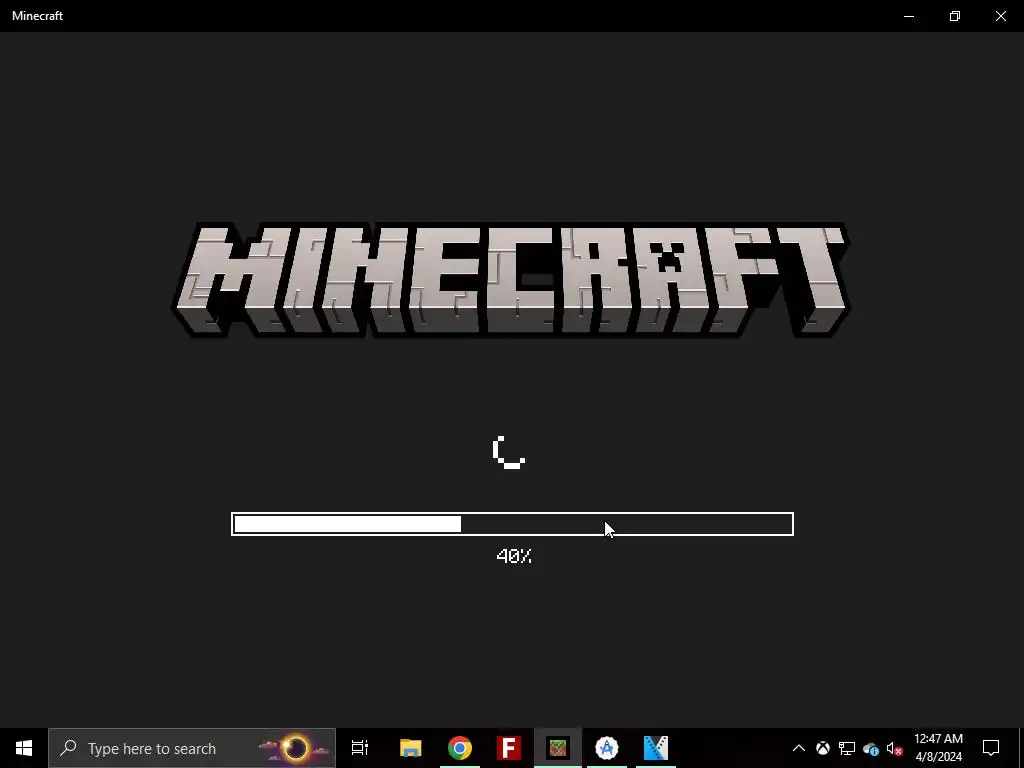
Task: Launch Google Chrome from the taskbar
Action: click(460, 748)
